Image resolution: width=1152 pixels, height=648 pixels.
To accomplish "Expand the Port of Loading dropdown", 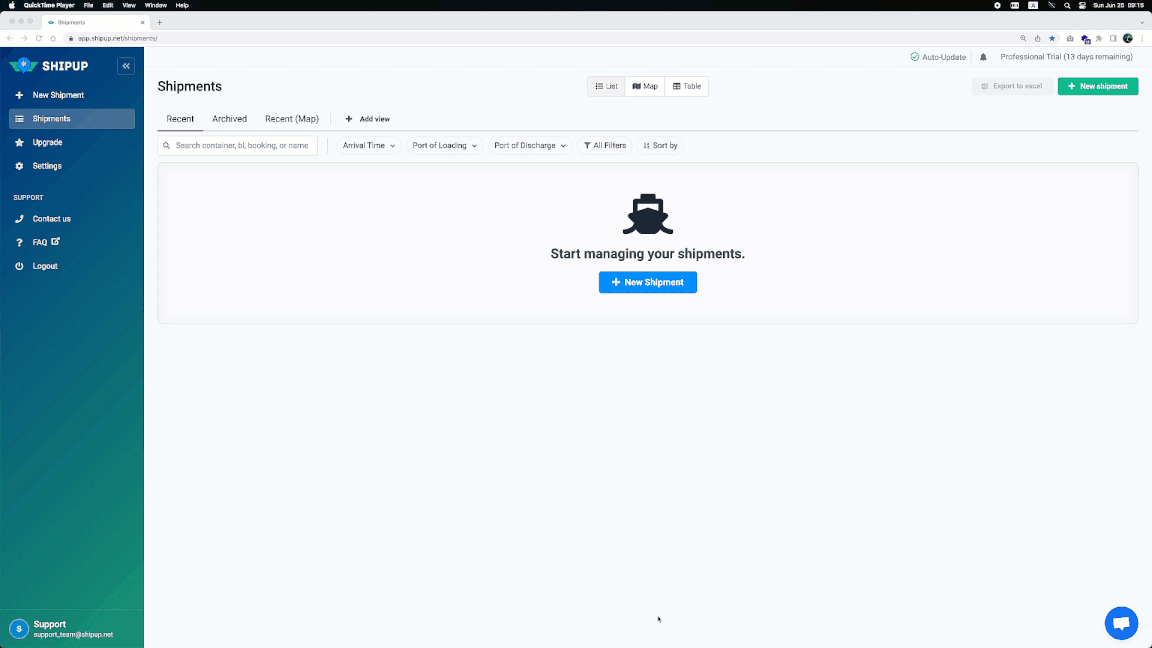I will 444,146.
